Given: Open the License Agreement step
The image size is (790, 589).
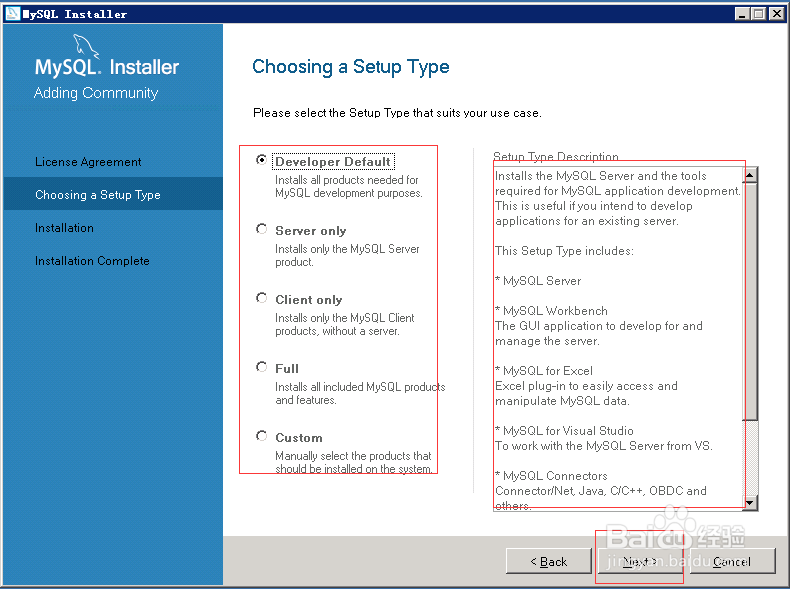Looking at the screenshot, I should click(x=88, y=162).
